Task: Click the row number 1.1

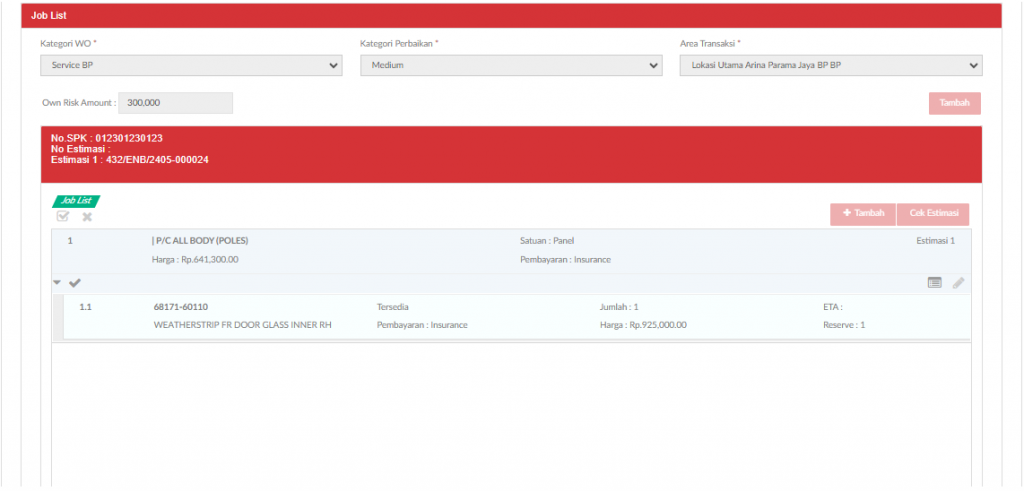Action: (85, 307)
